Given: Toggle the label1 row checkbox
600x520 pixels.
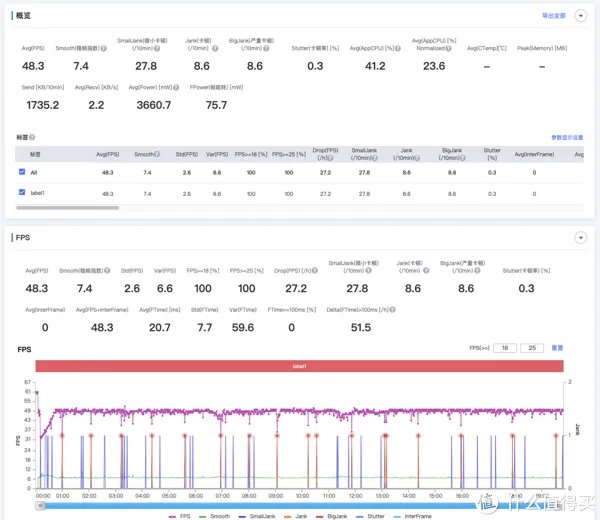Looking at the screenshot, I should coord(22,192).
